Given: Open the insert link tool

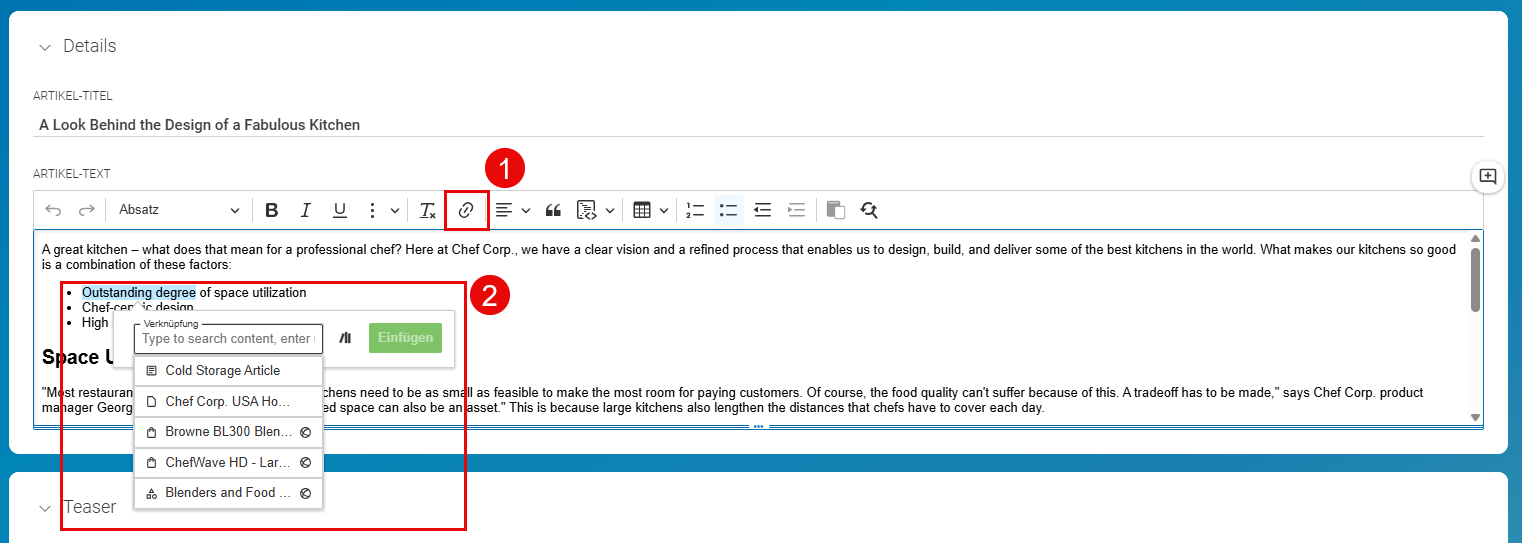Looking at the screenshot, I should coord(465,210).
